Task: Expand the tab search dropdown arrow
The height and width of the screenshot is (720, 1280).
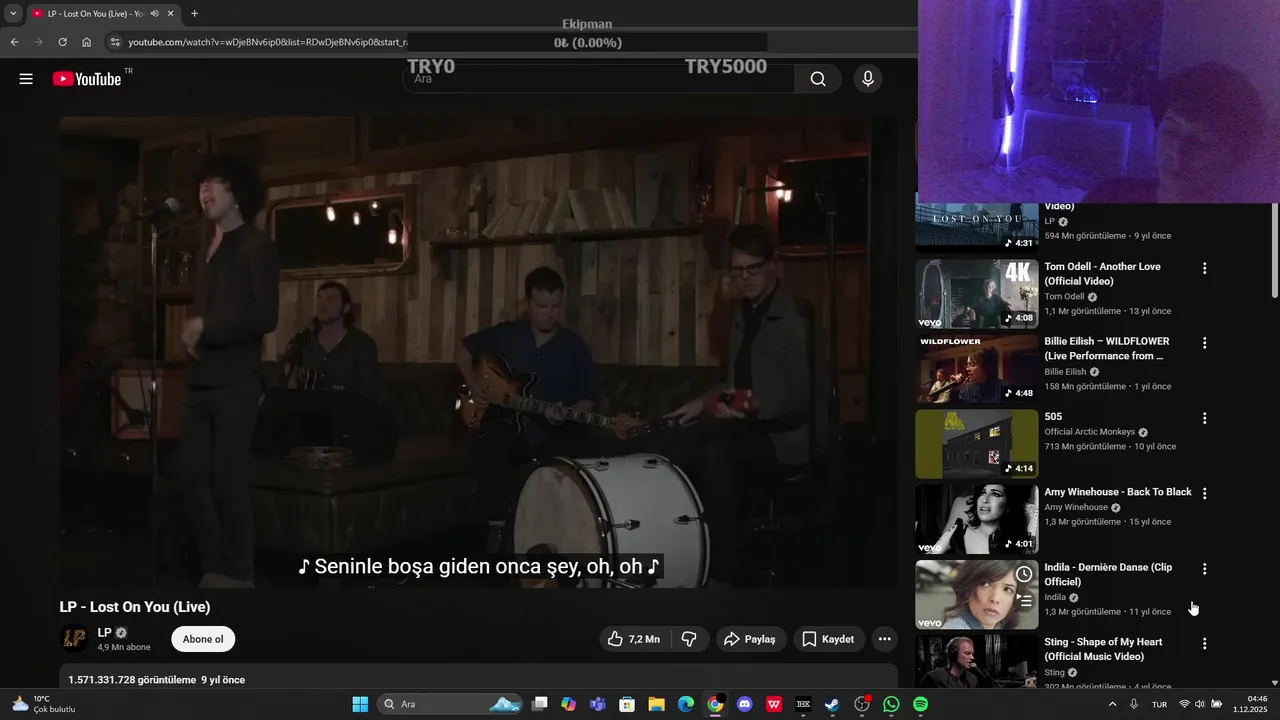Action: [x=13, y=14]
